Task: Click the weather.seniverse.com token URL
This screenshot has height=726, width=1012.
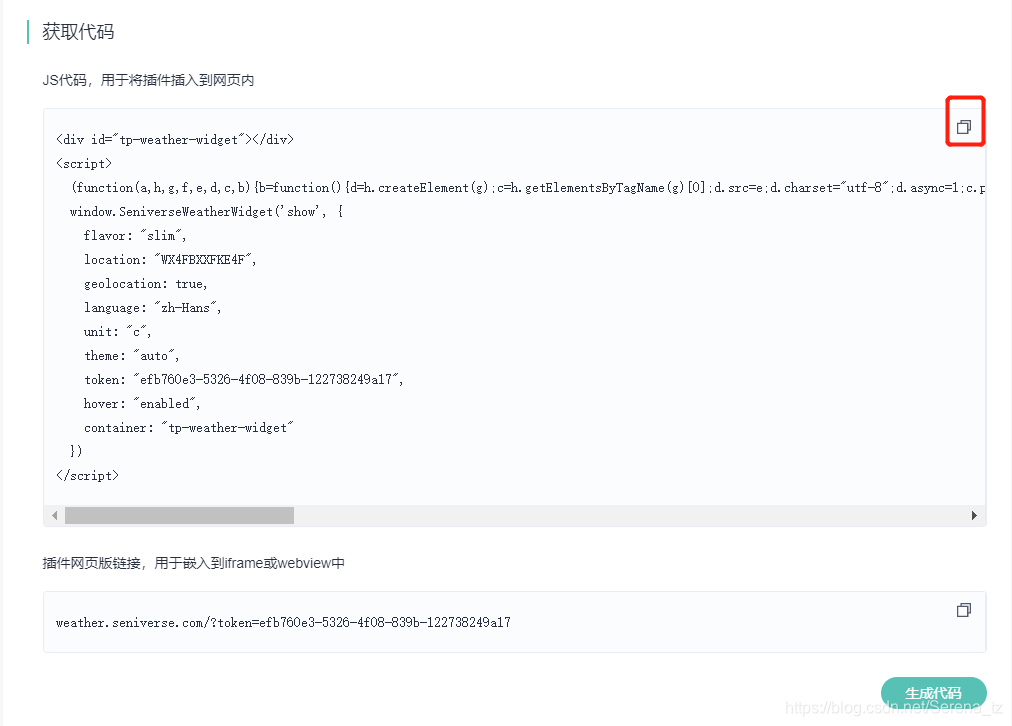Action: (283, 623)
